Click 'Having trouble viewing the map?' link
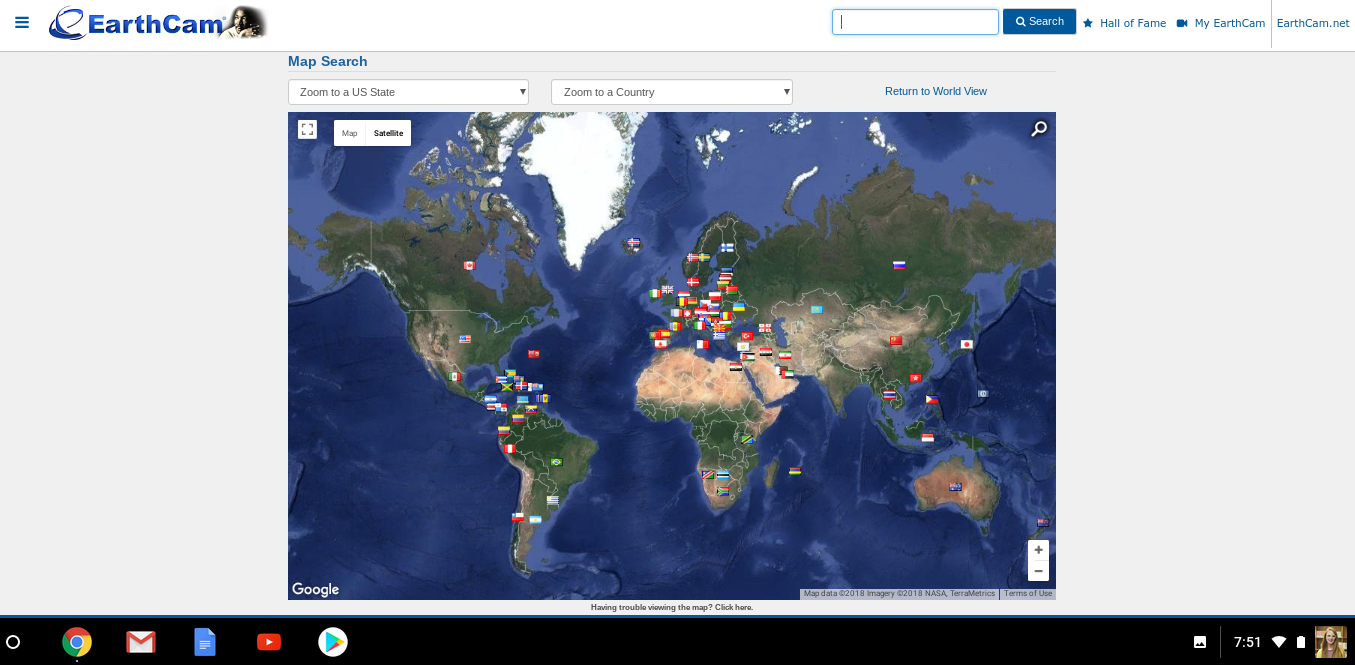The image size is (1355, 665). [x=672, y=607]
